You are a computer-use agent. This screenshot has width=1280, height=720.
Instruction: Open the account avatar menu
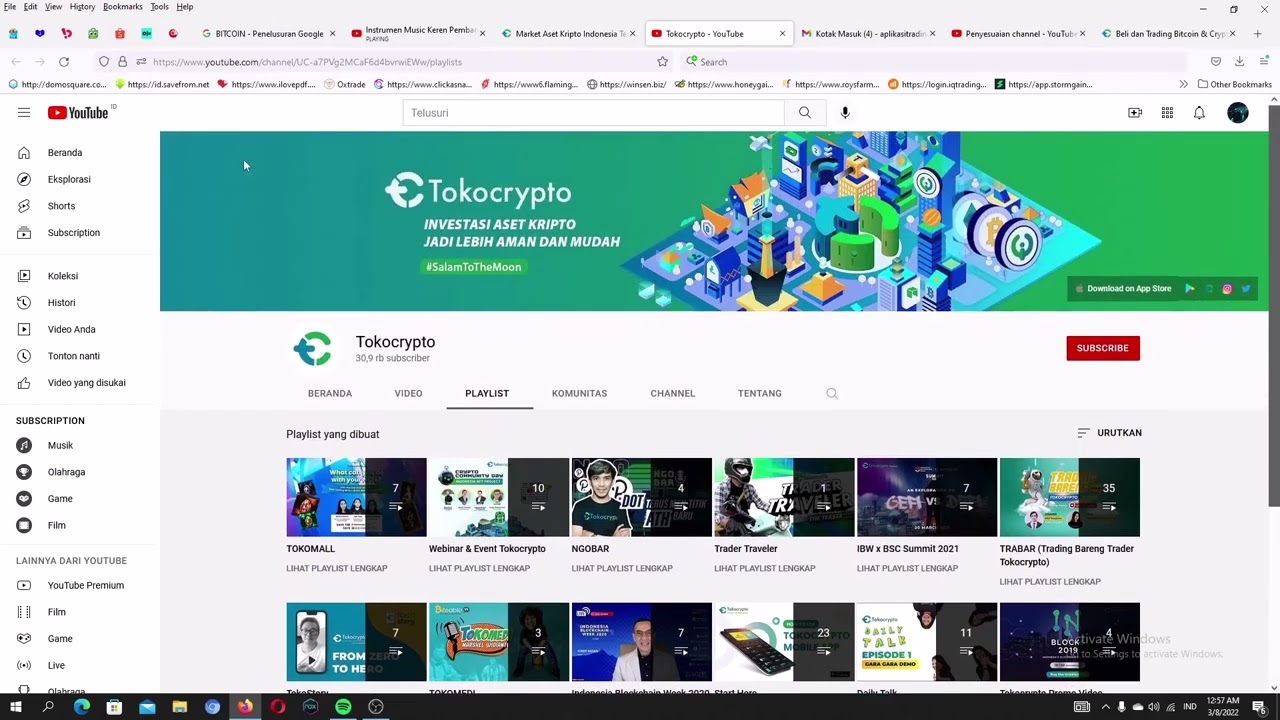pos(1238,113)
